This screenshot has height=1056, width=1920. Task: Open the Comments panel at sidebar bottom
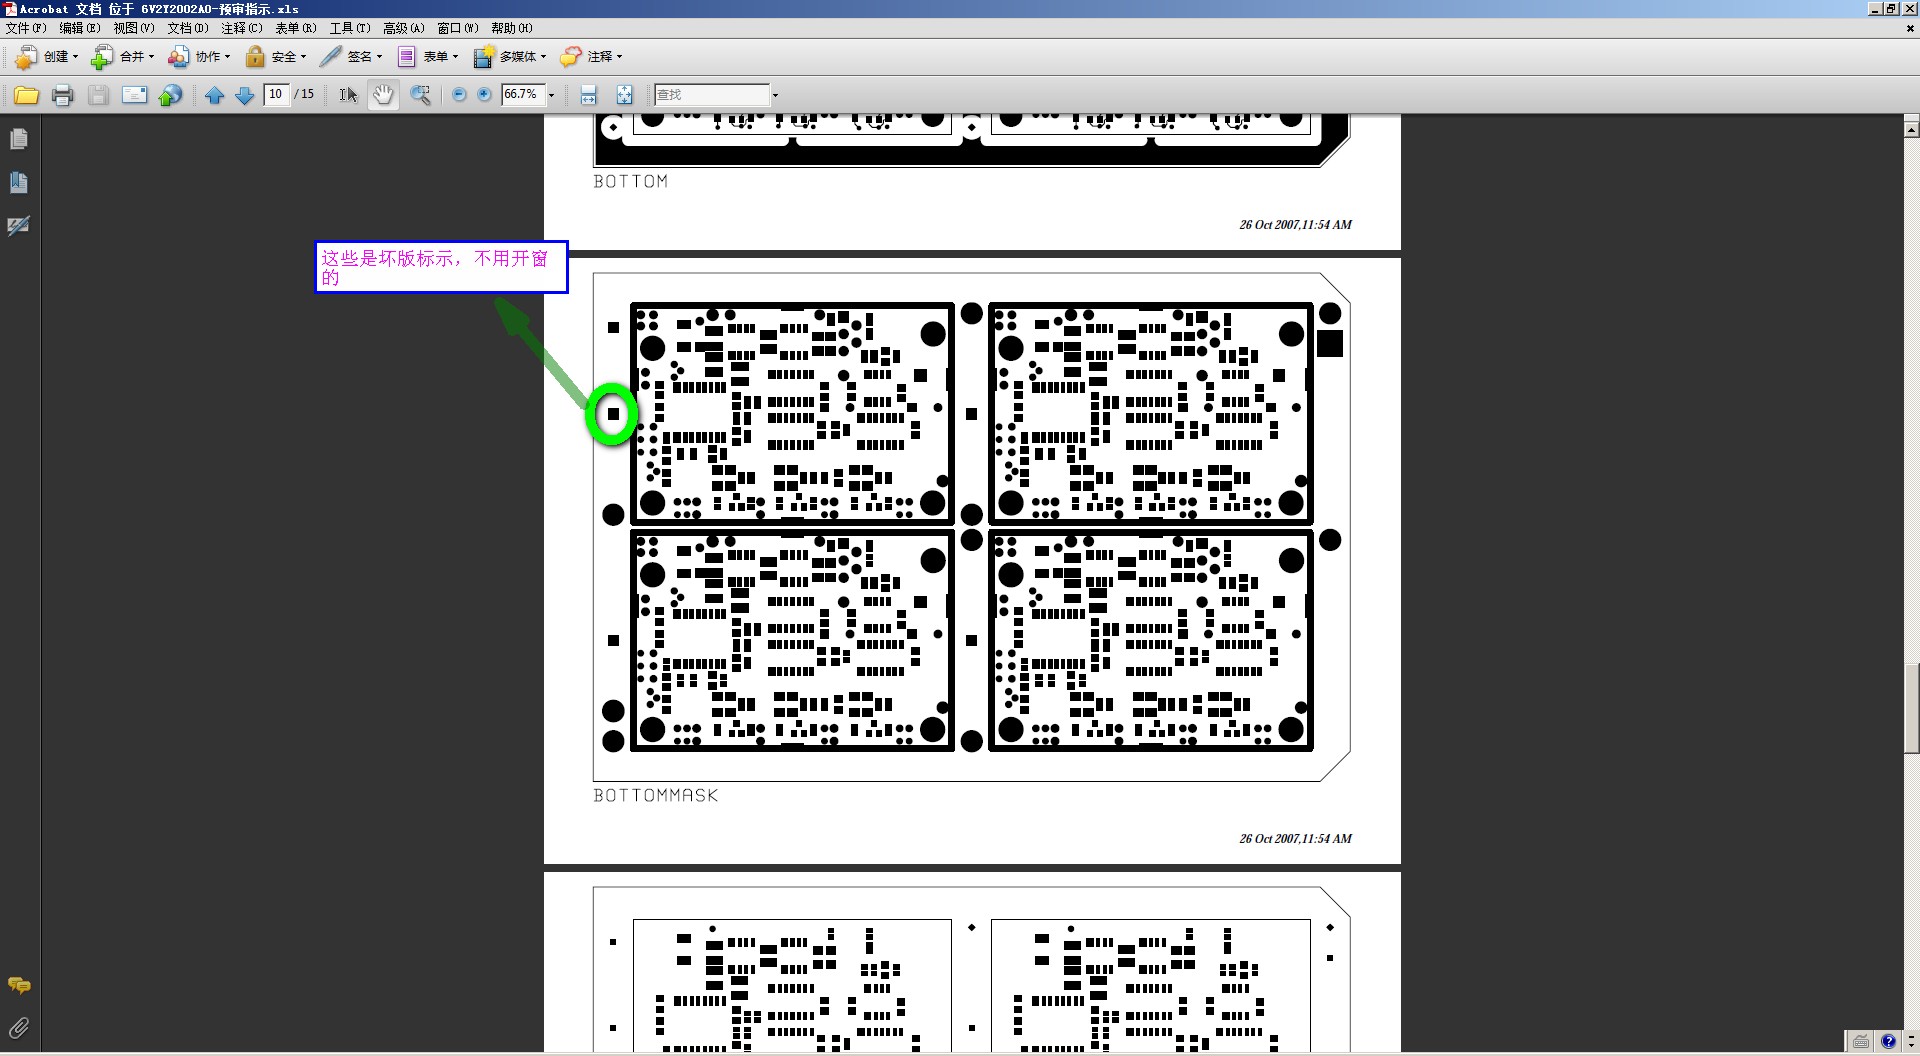(19, 985)
